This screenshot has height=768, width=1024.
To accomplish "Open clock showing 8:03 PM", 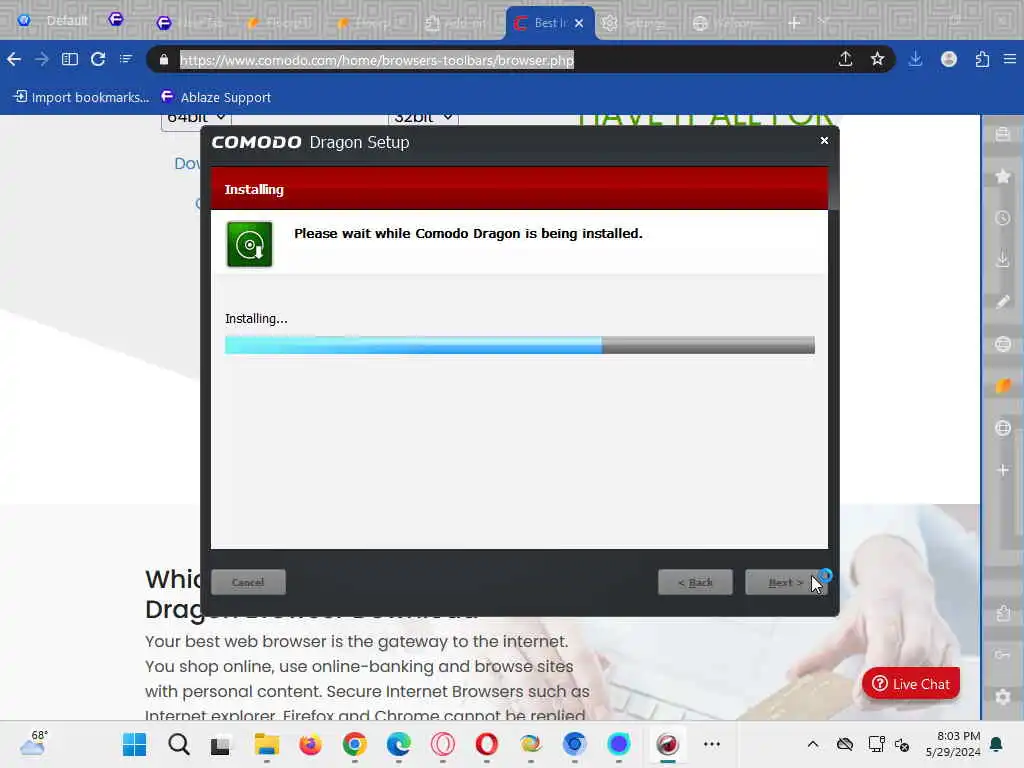I will (x=953, y=744).
